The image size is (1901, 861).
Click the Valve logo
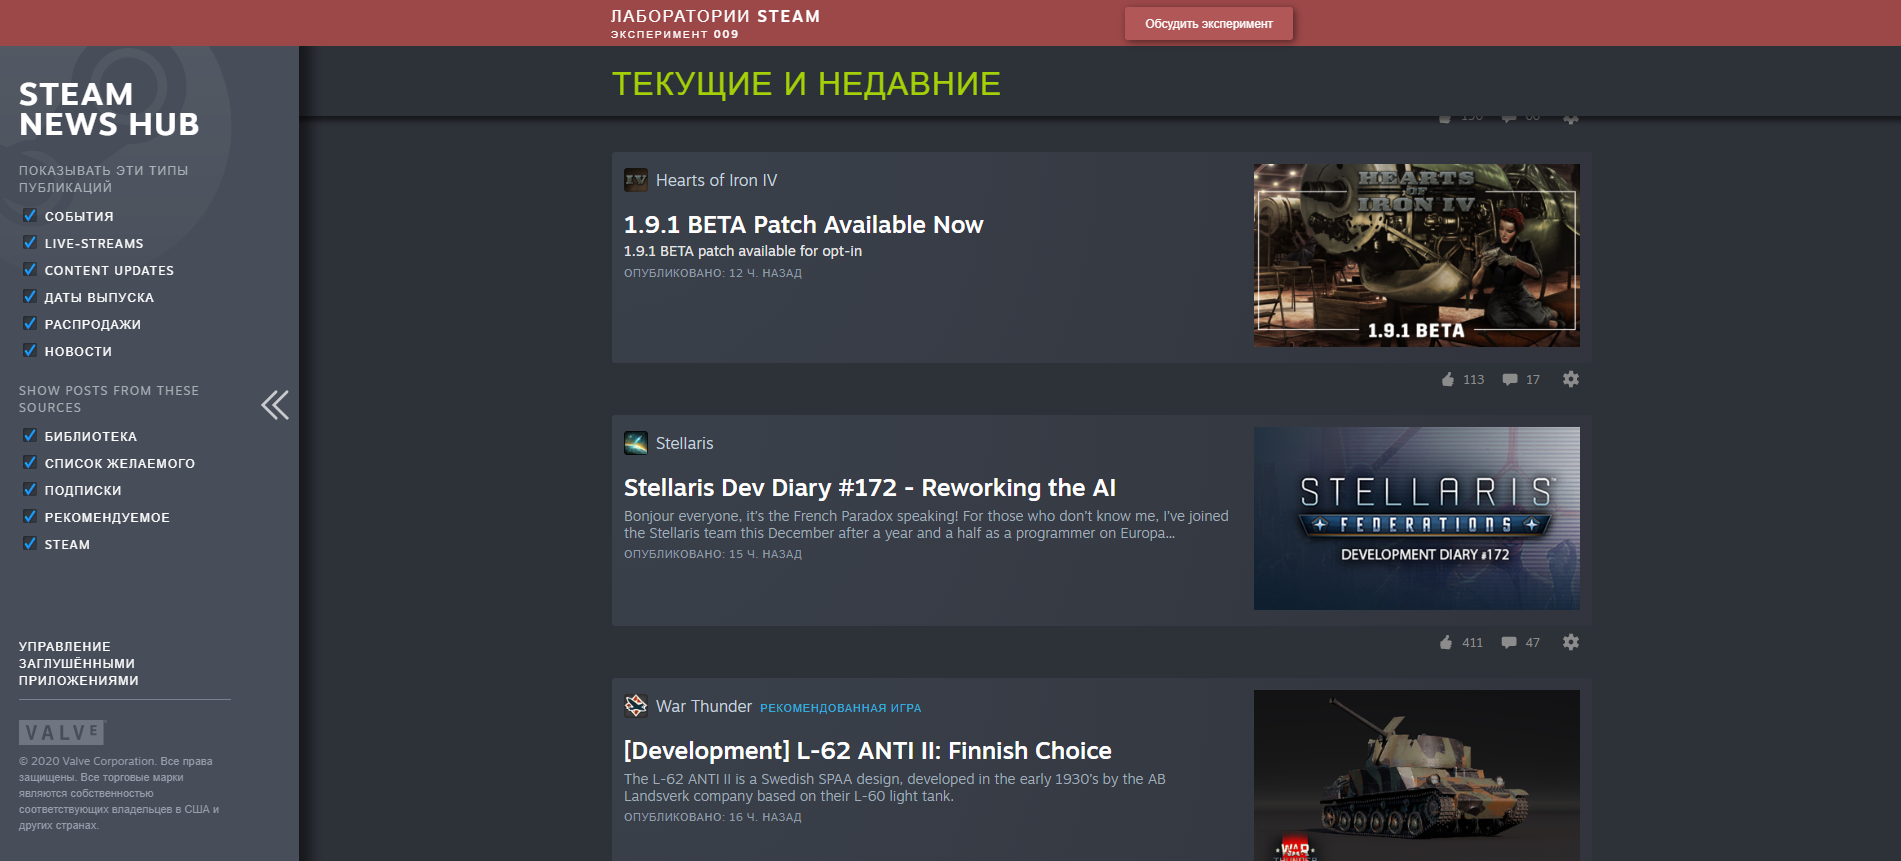(62, 733)
